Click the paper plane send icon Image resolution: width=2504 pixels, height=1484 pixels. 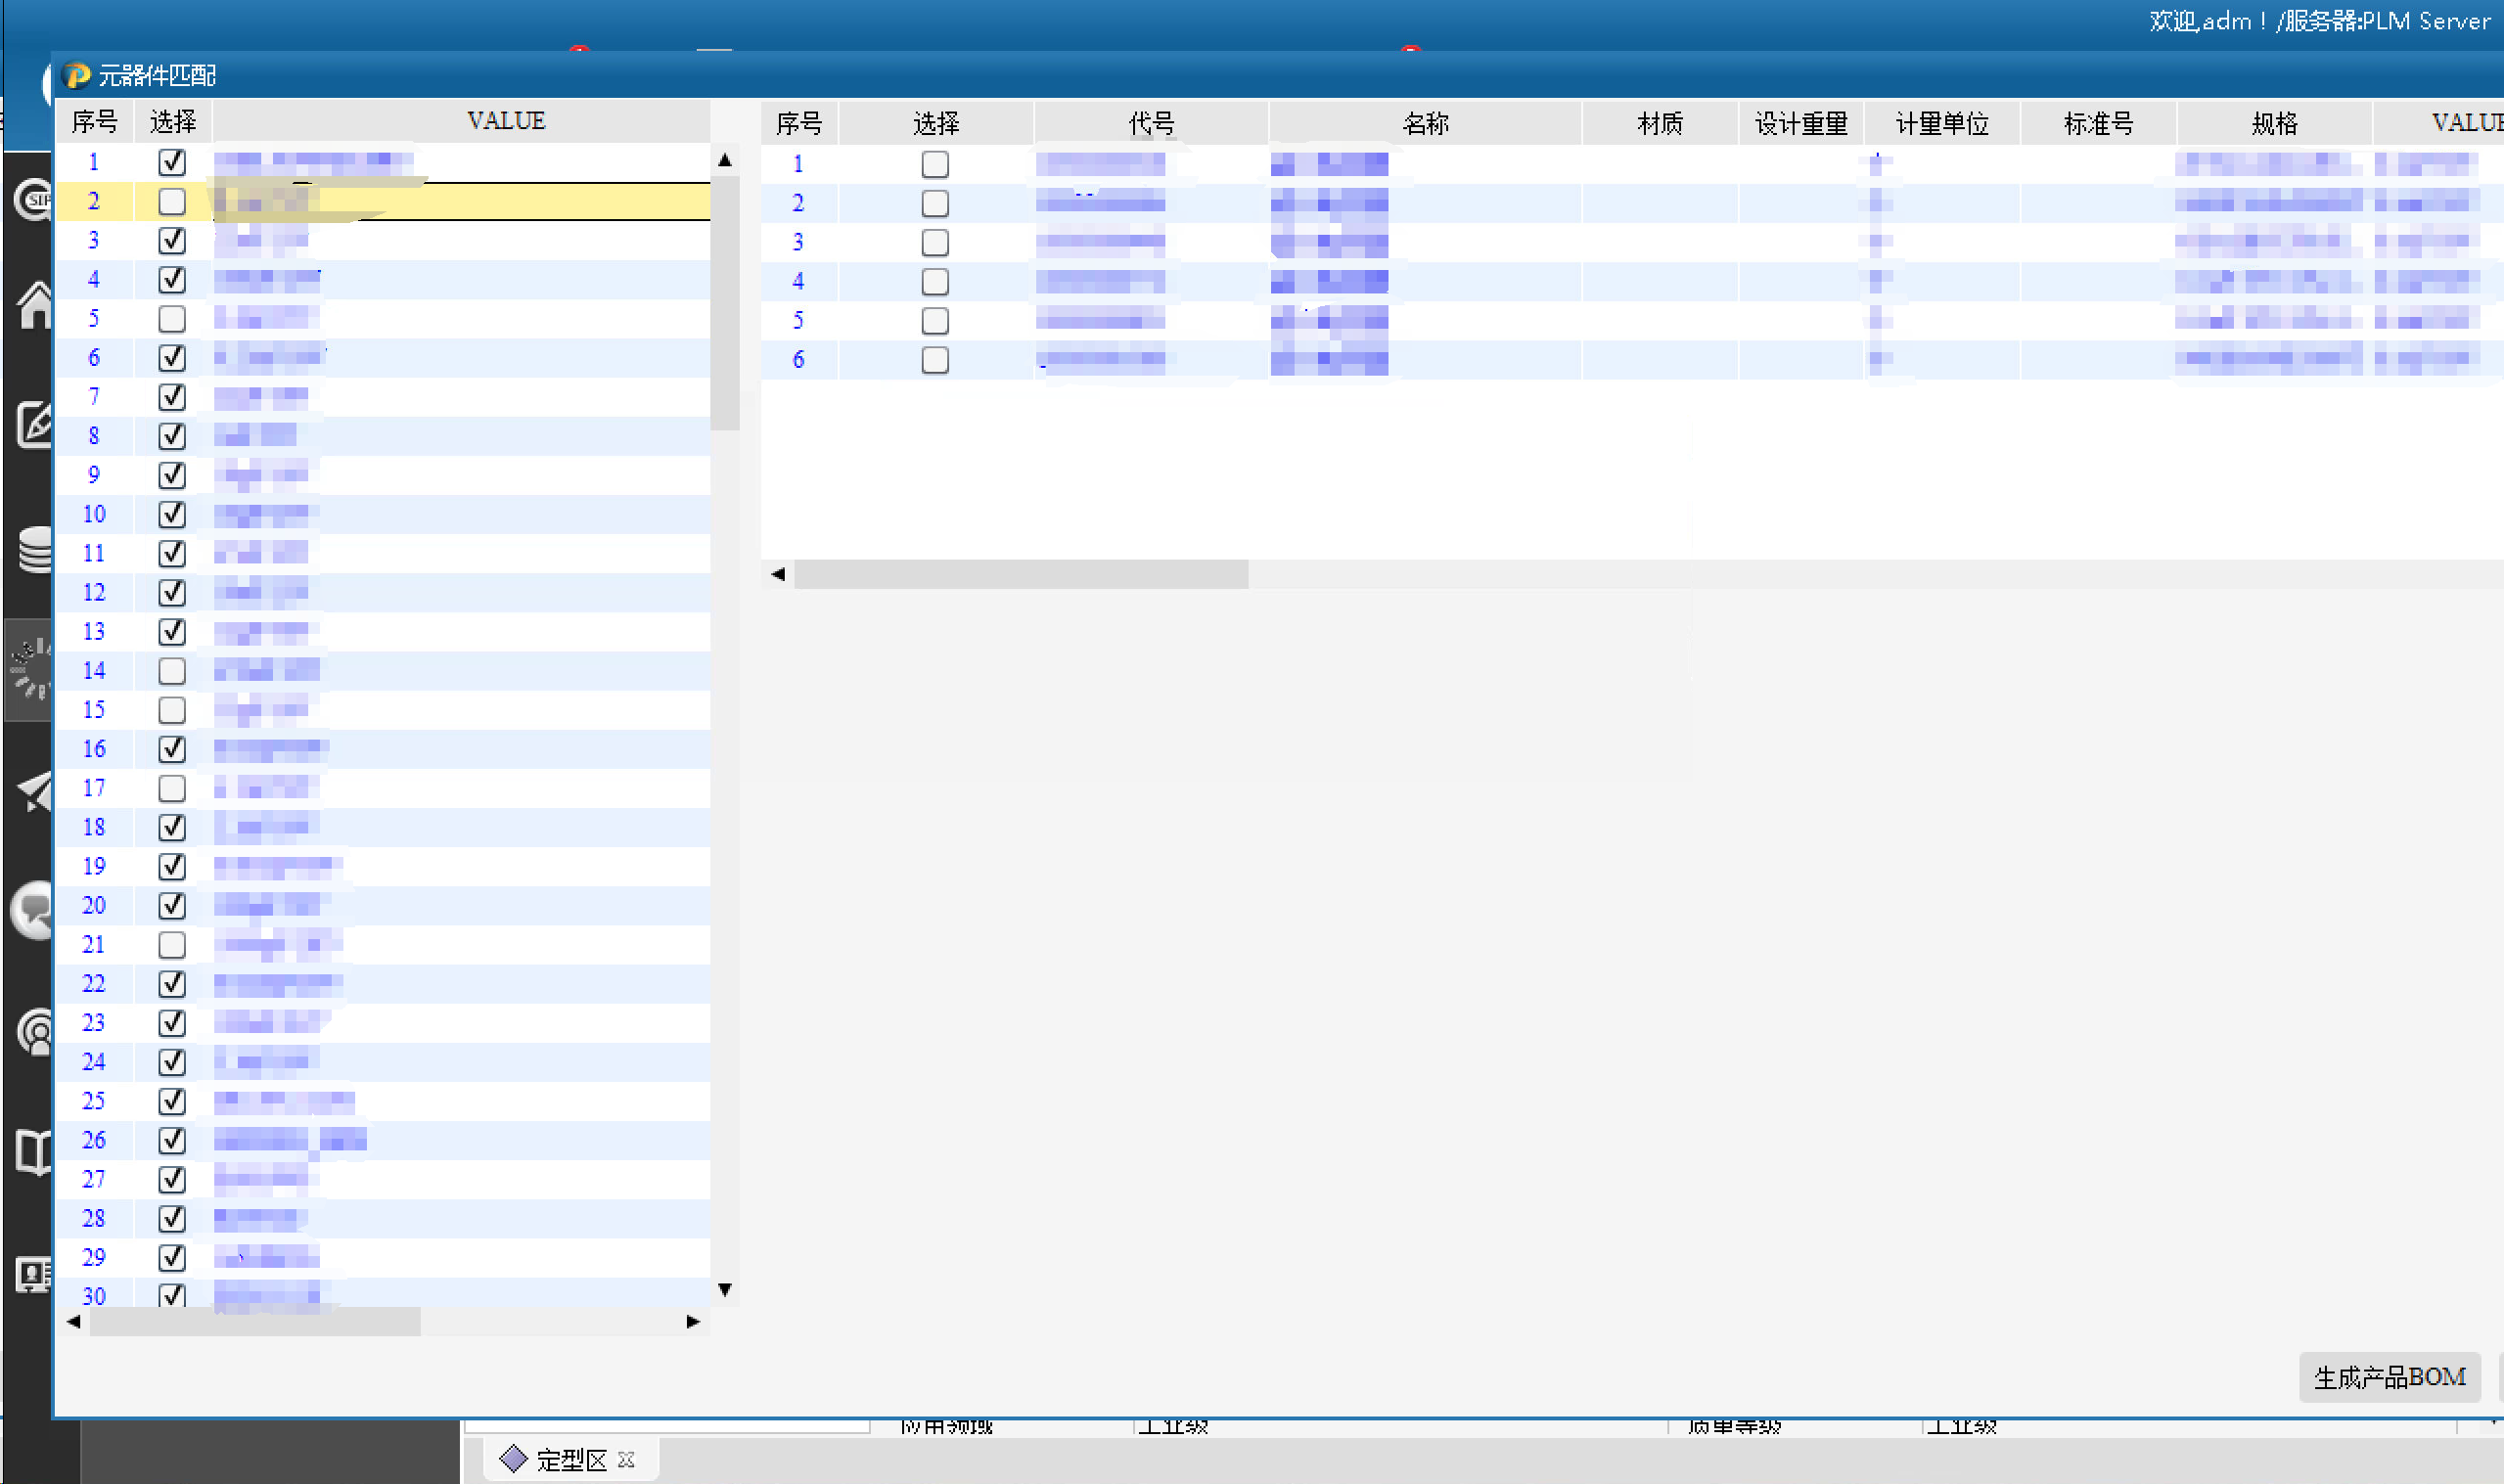pos(35,792)
